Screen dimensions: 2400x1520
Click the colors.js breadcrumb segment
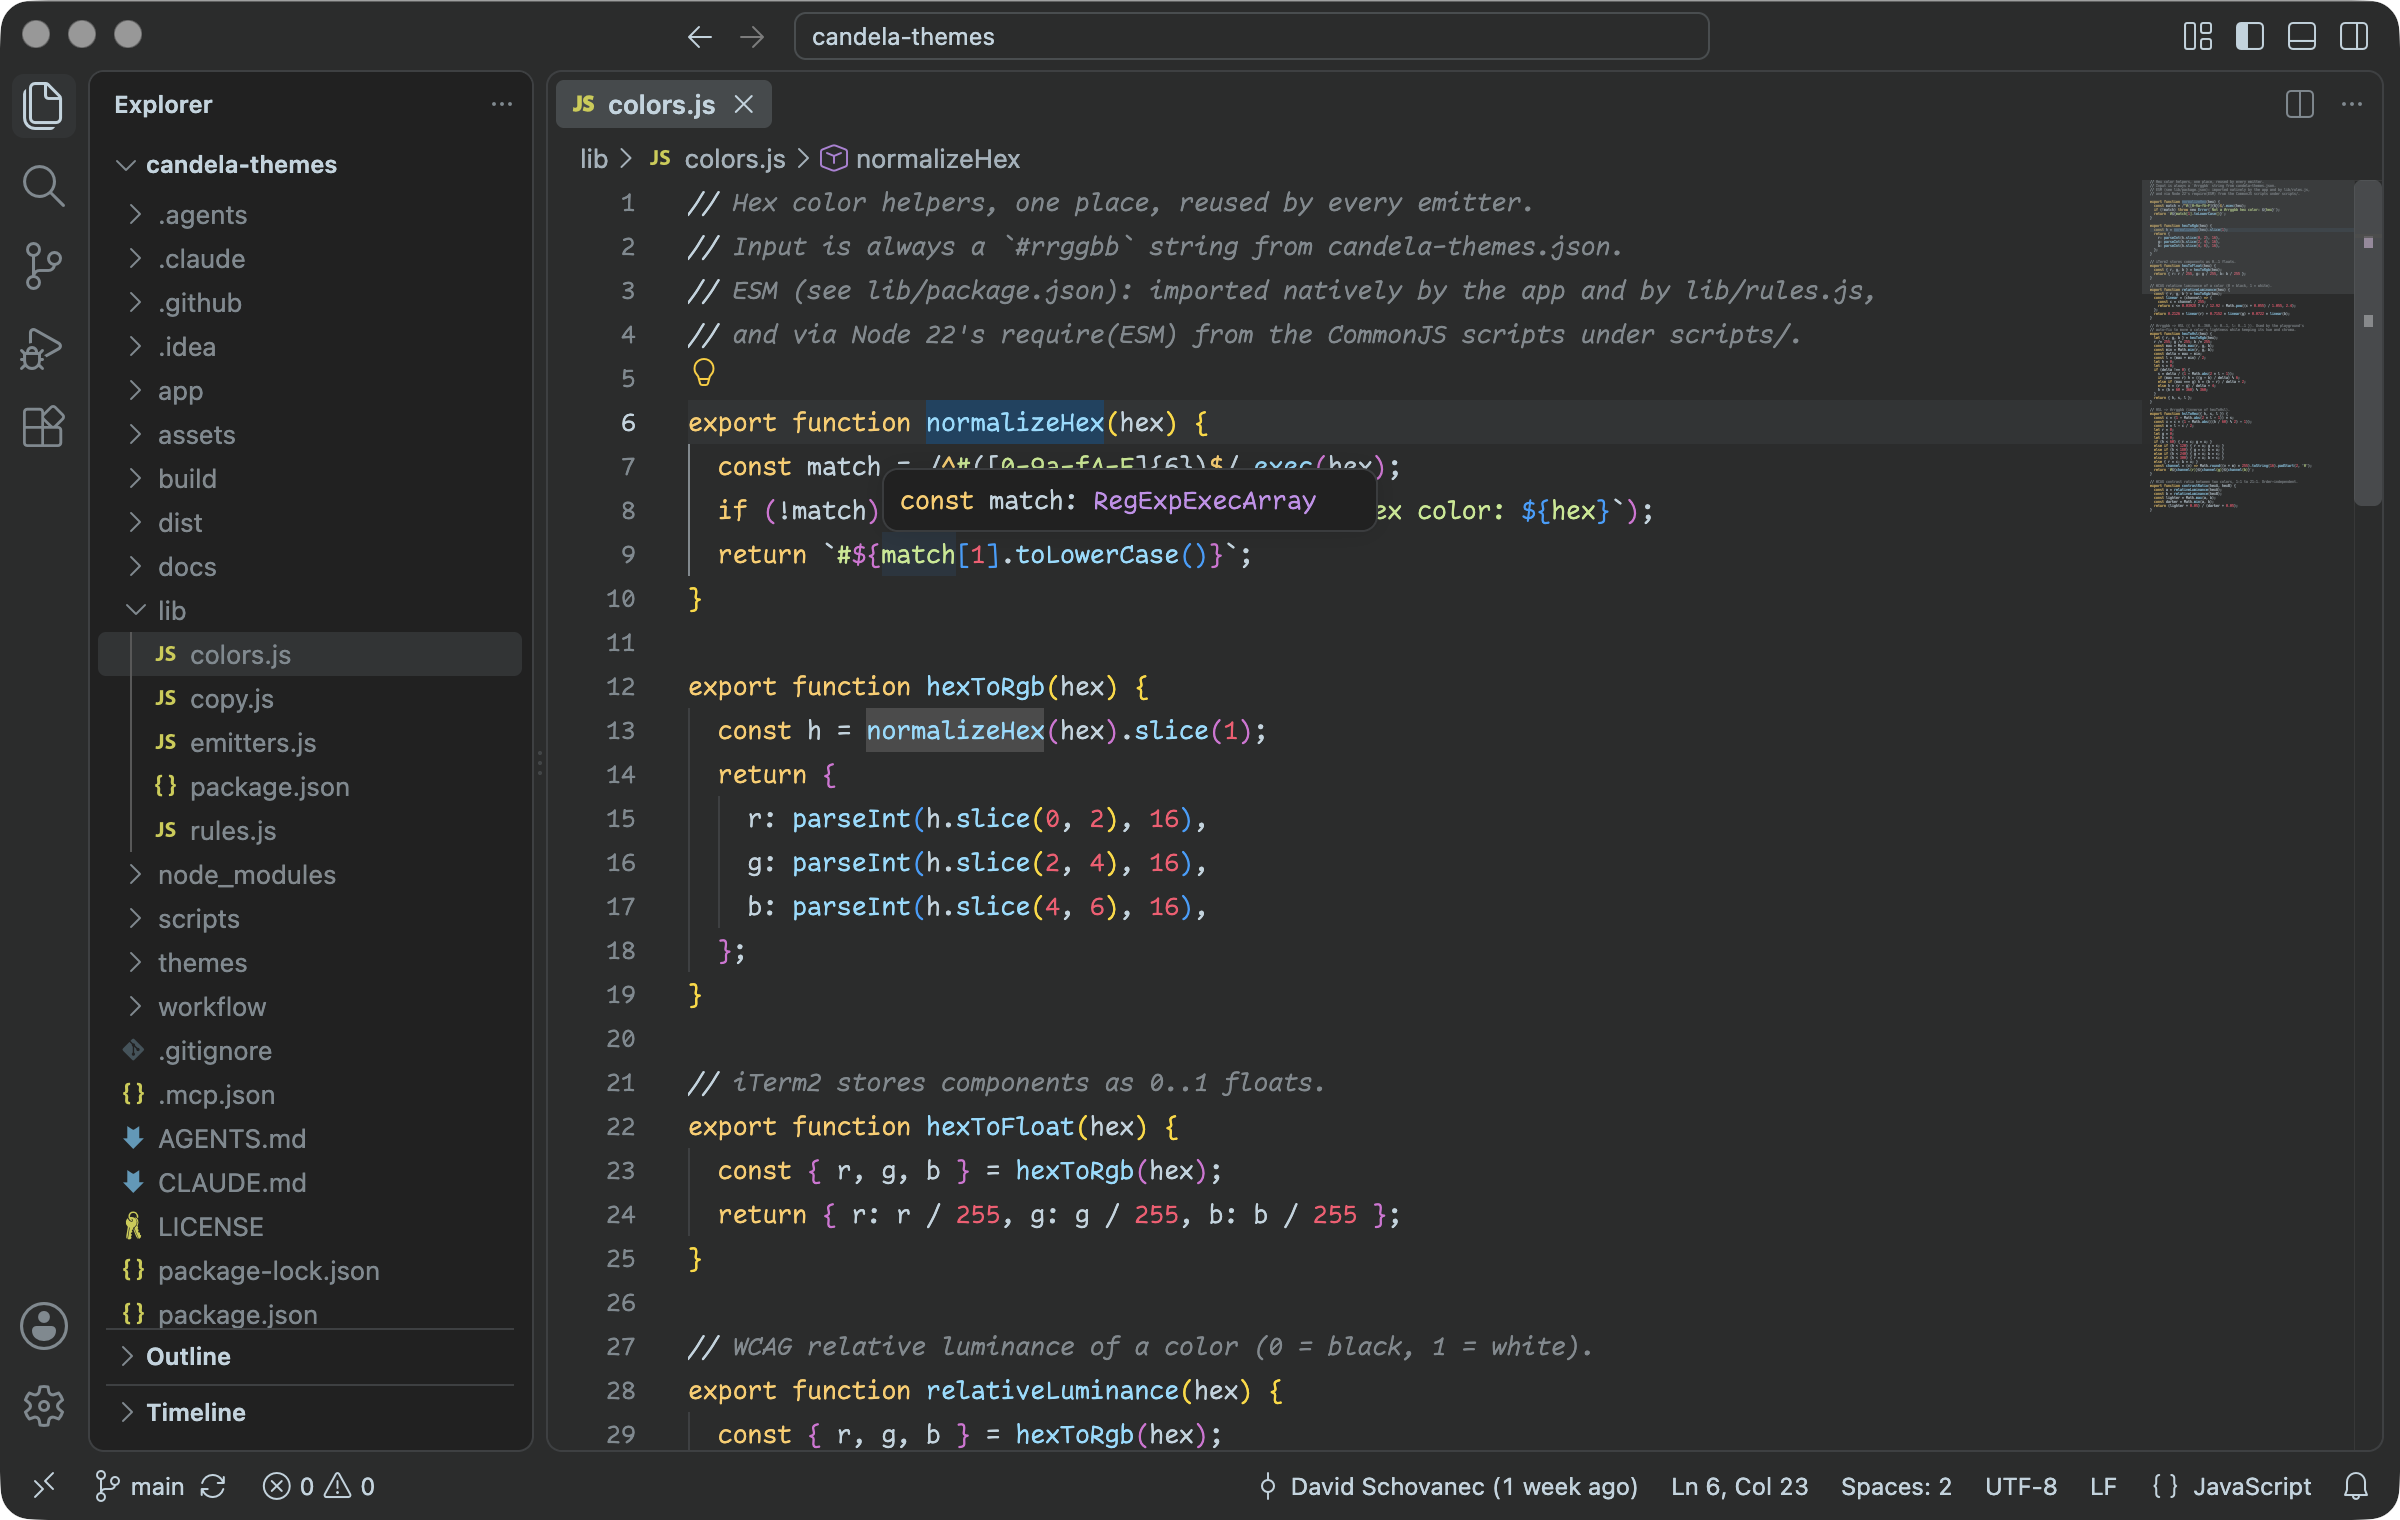[x=717, y=159]
